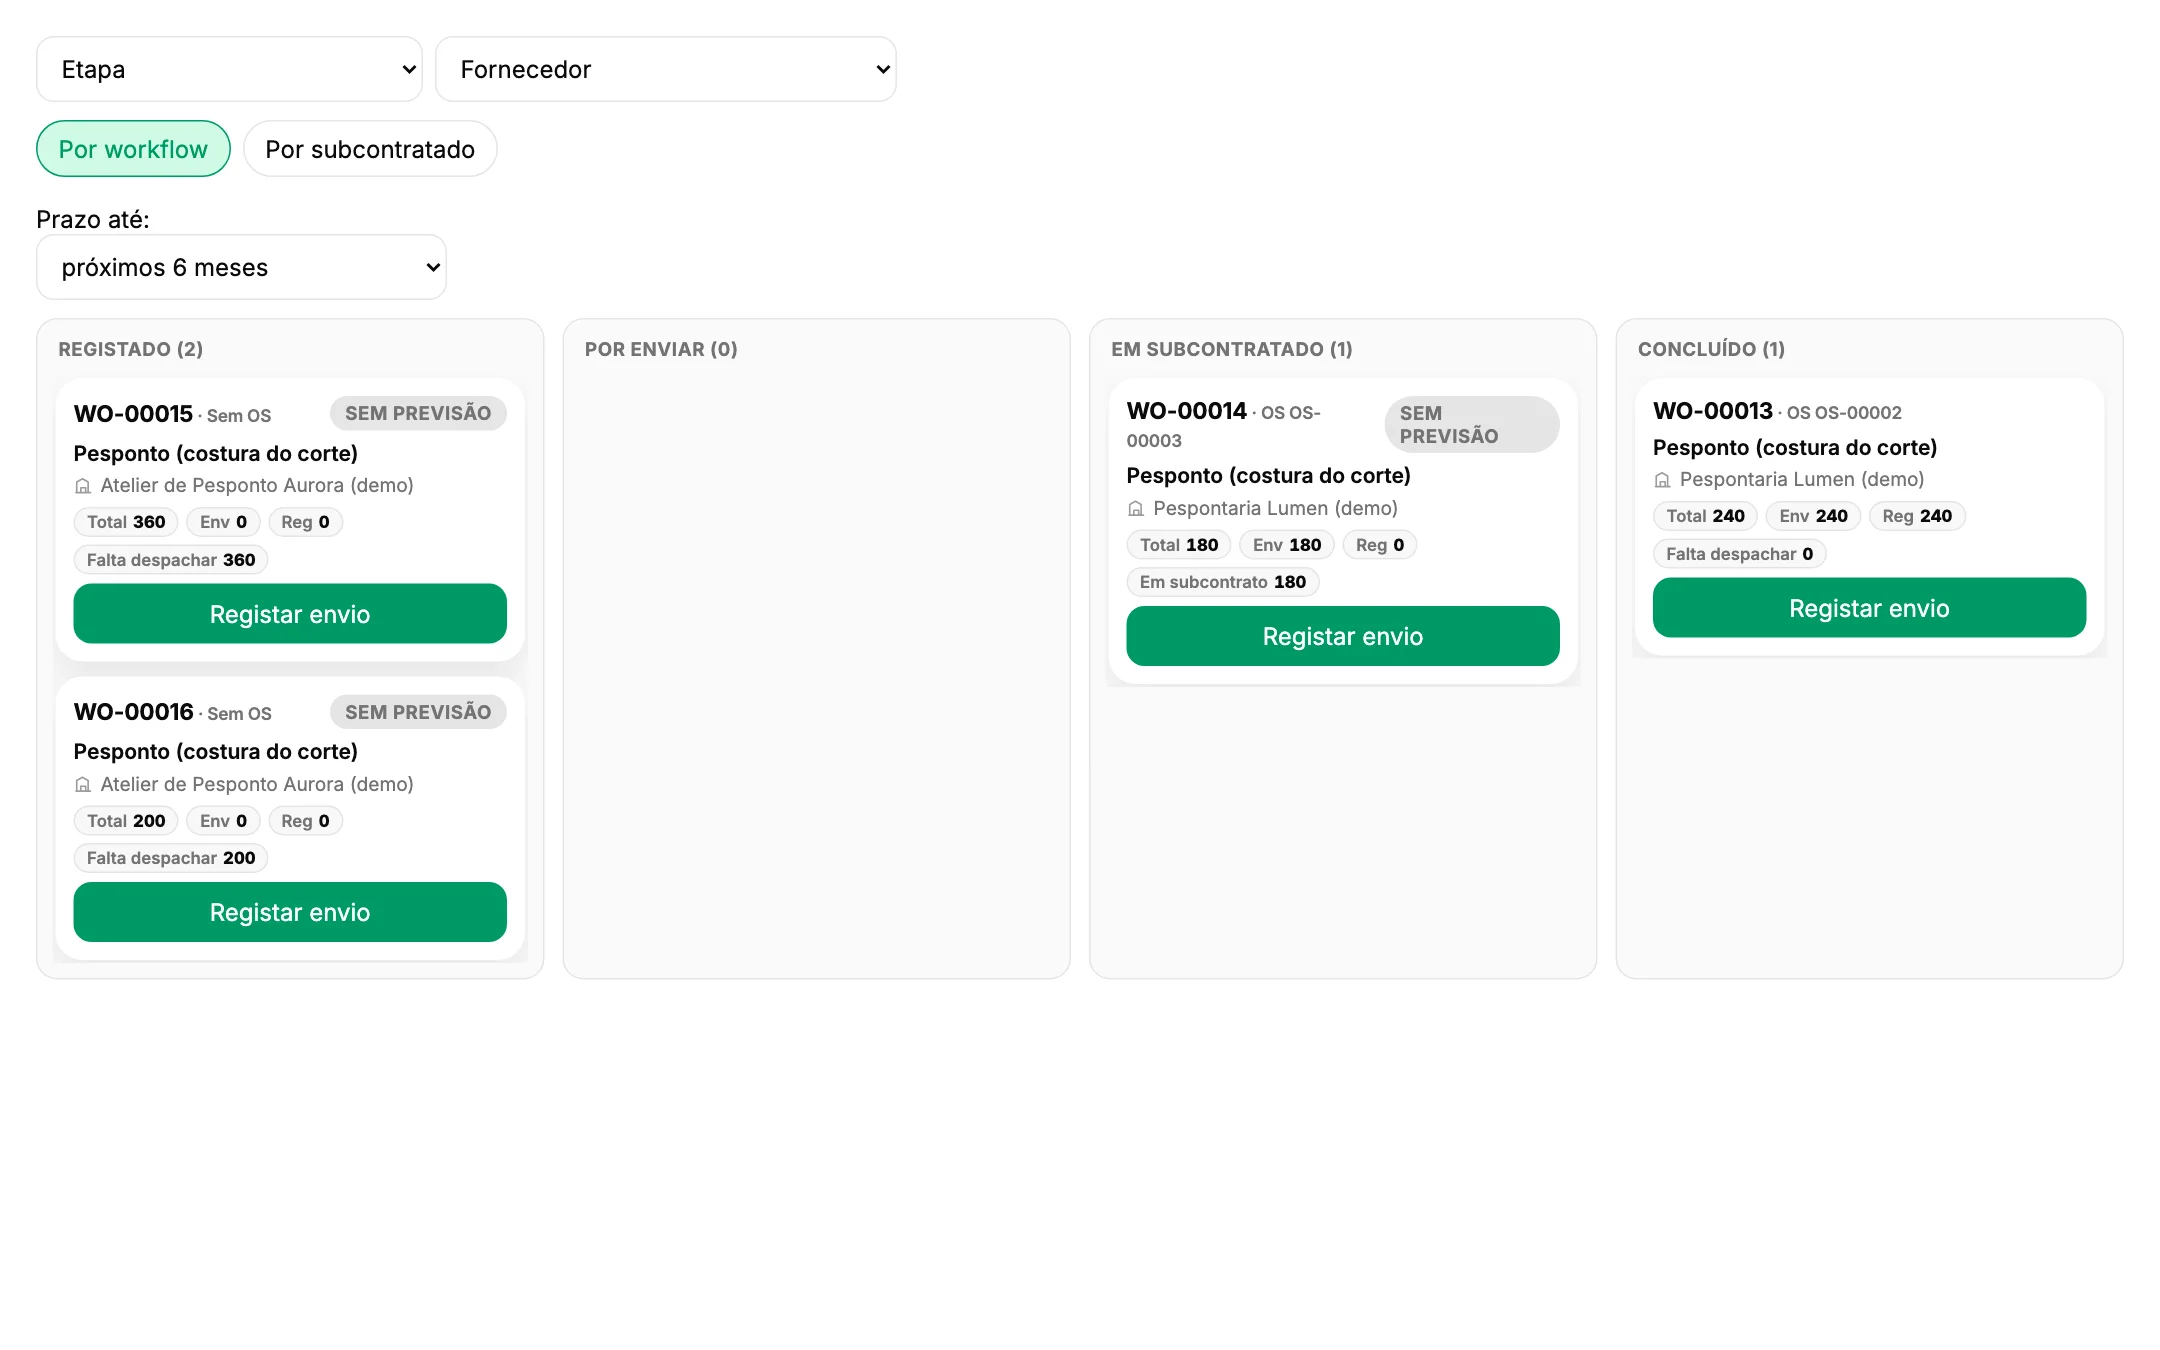Click the 'Falta despachar 200' chip

[171, 858]
